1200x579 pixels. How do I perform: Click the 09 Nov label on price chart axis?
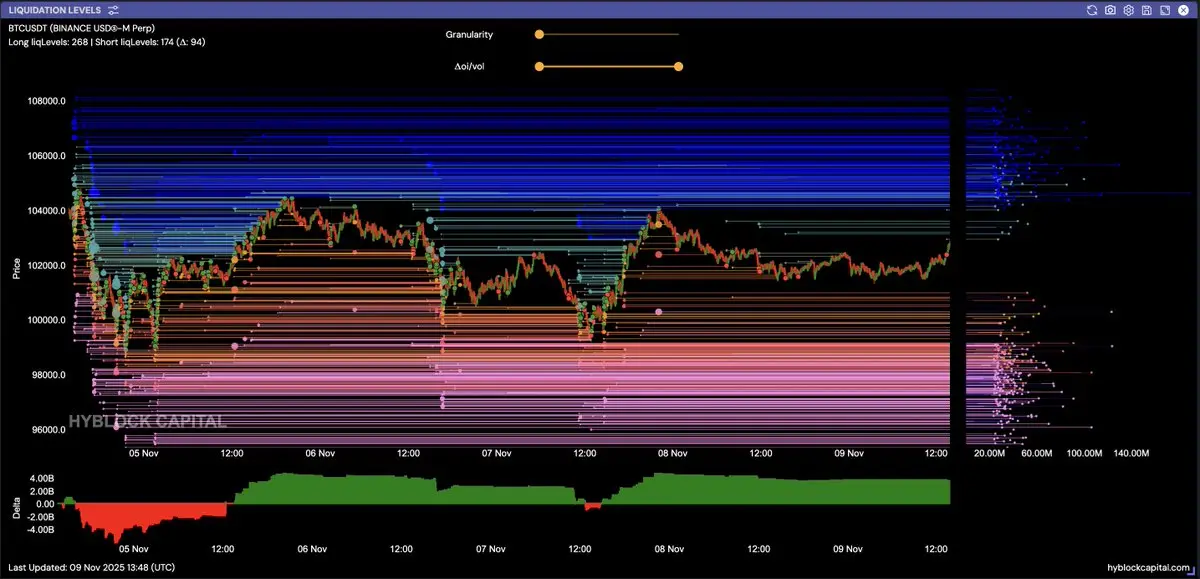[848, 453]
